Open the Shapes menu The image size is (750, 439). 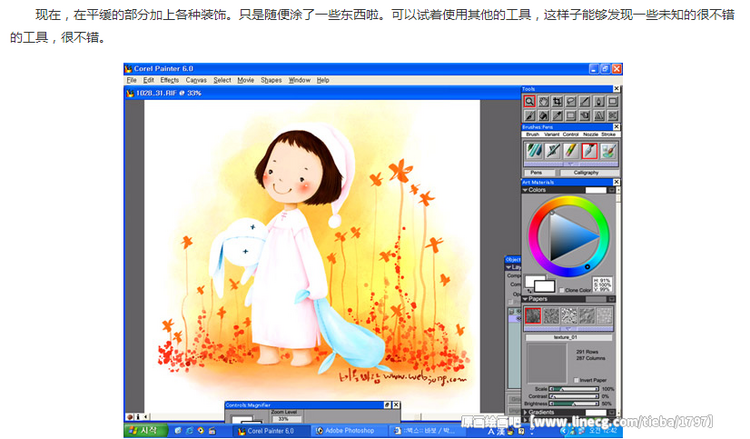[271, 80]
